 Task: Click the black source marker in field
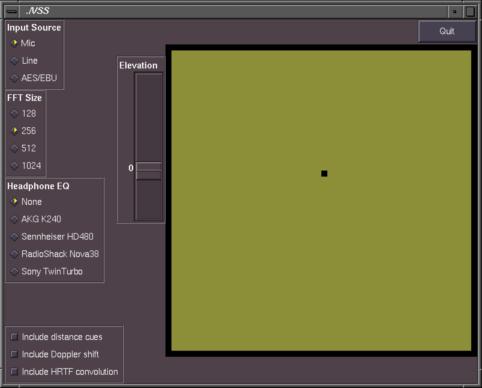point(324,173)
